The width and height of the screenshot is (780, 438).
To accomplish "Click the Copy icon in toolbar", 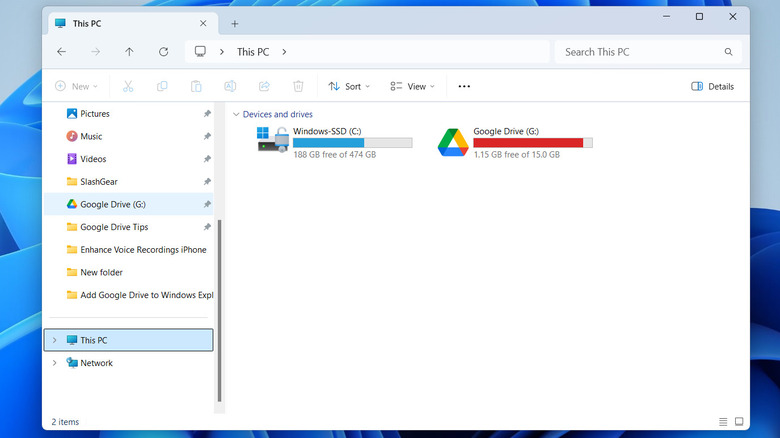I will (162, 86).
